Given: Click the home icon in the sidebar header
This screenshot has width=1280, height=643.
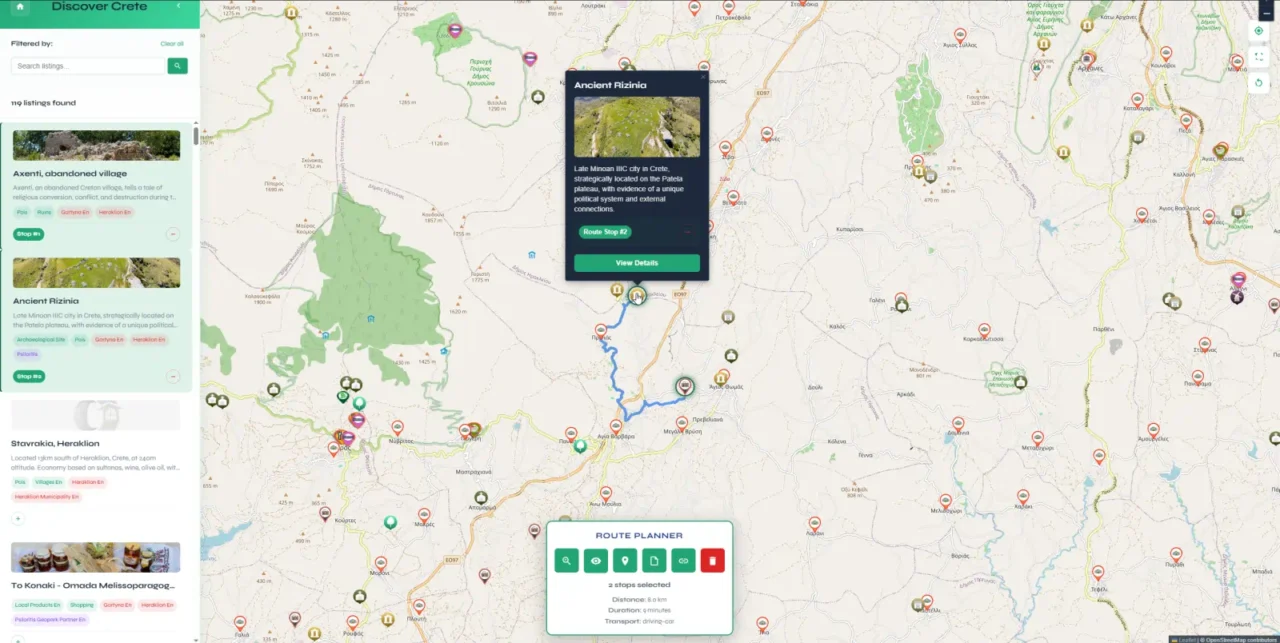Looking at the screenshot, I should pyautogui.click(x=19, y=7).
